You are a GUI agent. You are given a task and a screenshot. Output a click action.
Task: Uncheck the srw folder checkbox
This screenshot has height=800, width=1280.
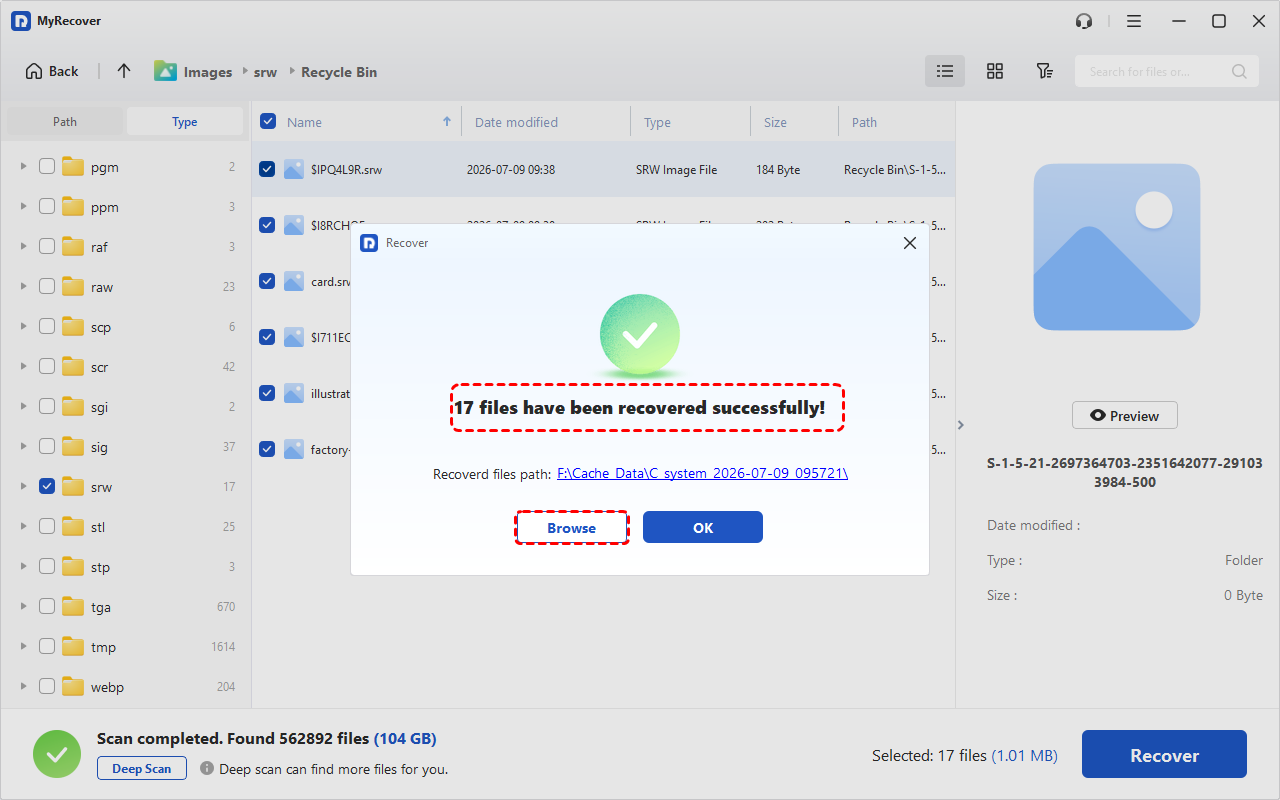[47, 487]
